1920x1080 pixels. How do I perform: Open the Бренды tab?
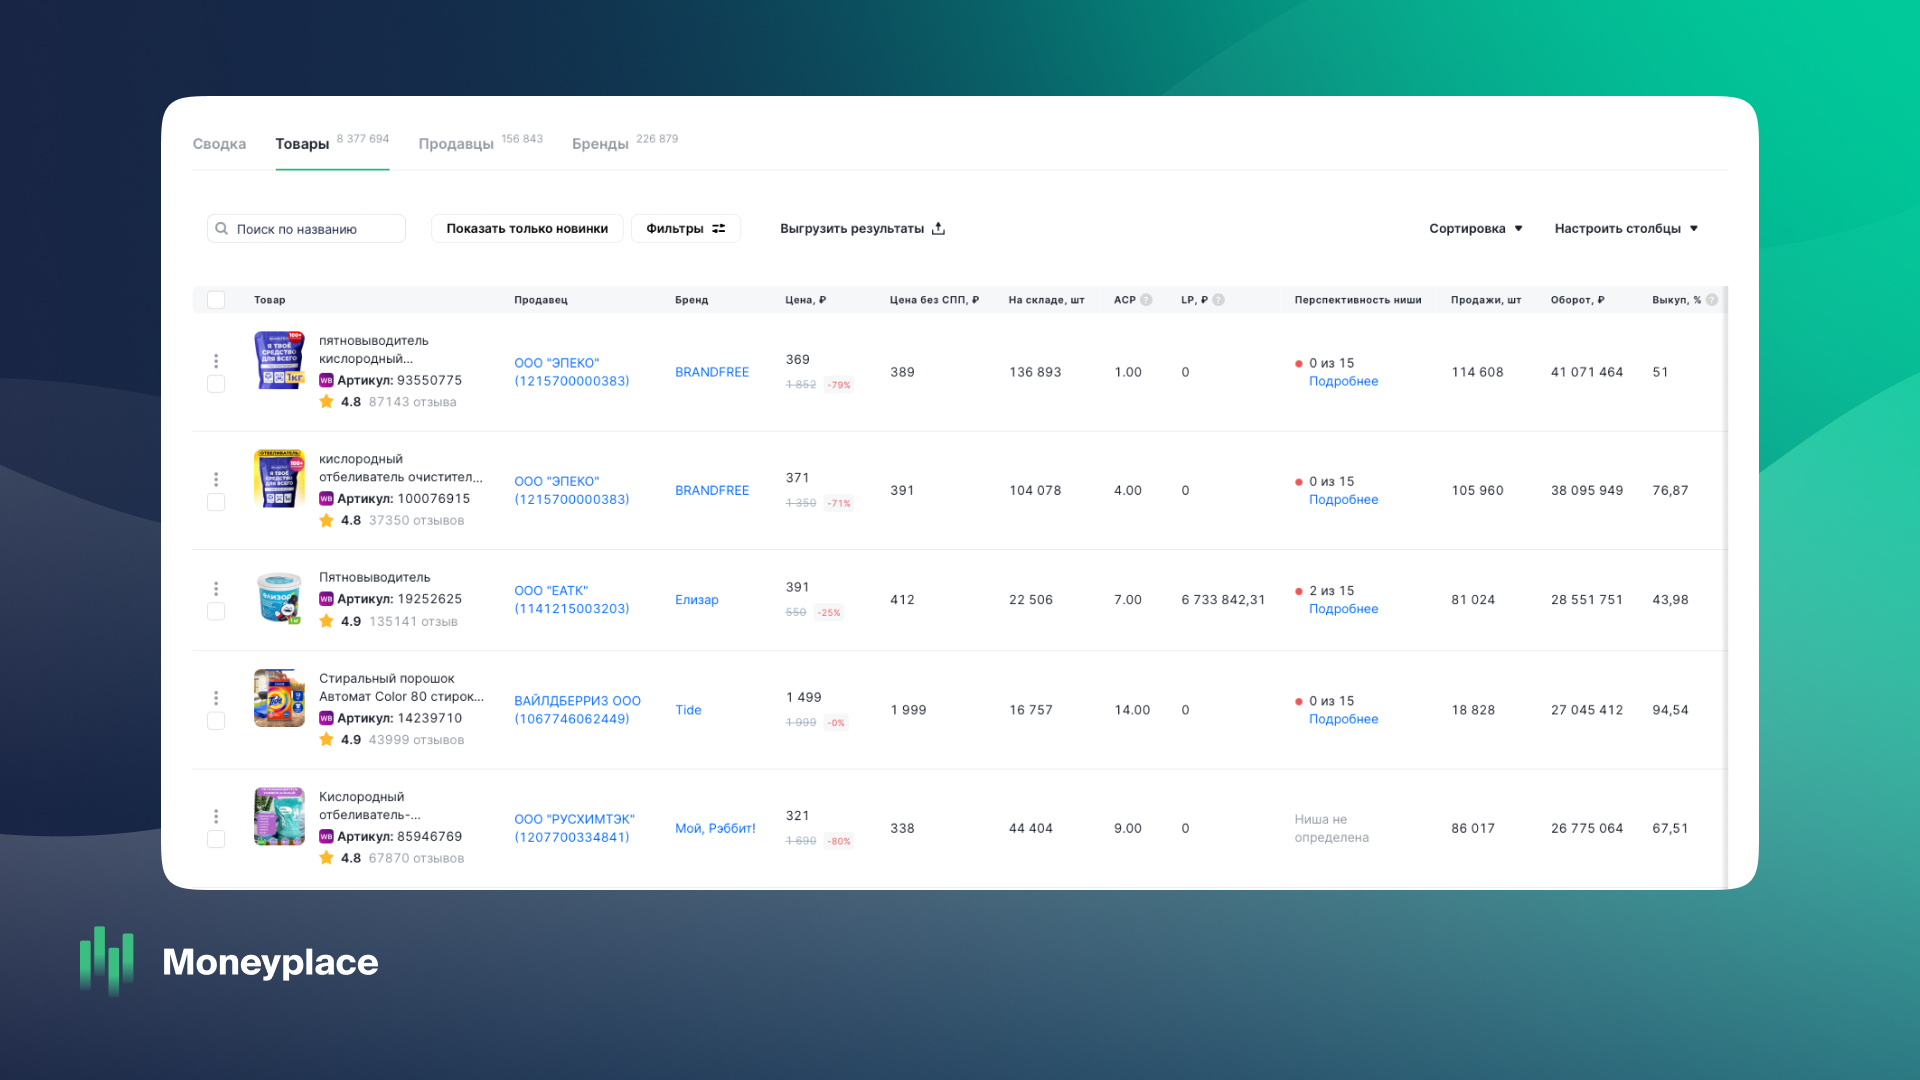click(600, 144)
